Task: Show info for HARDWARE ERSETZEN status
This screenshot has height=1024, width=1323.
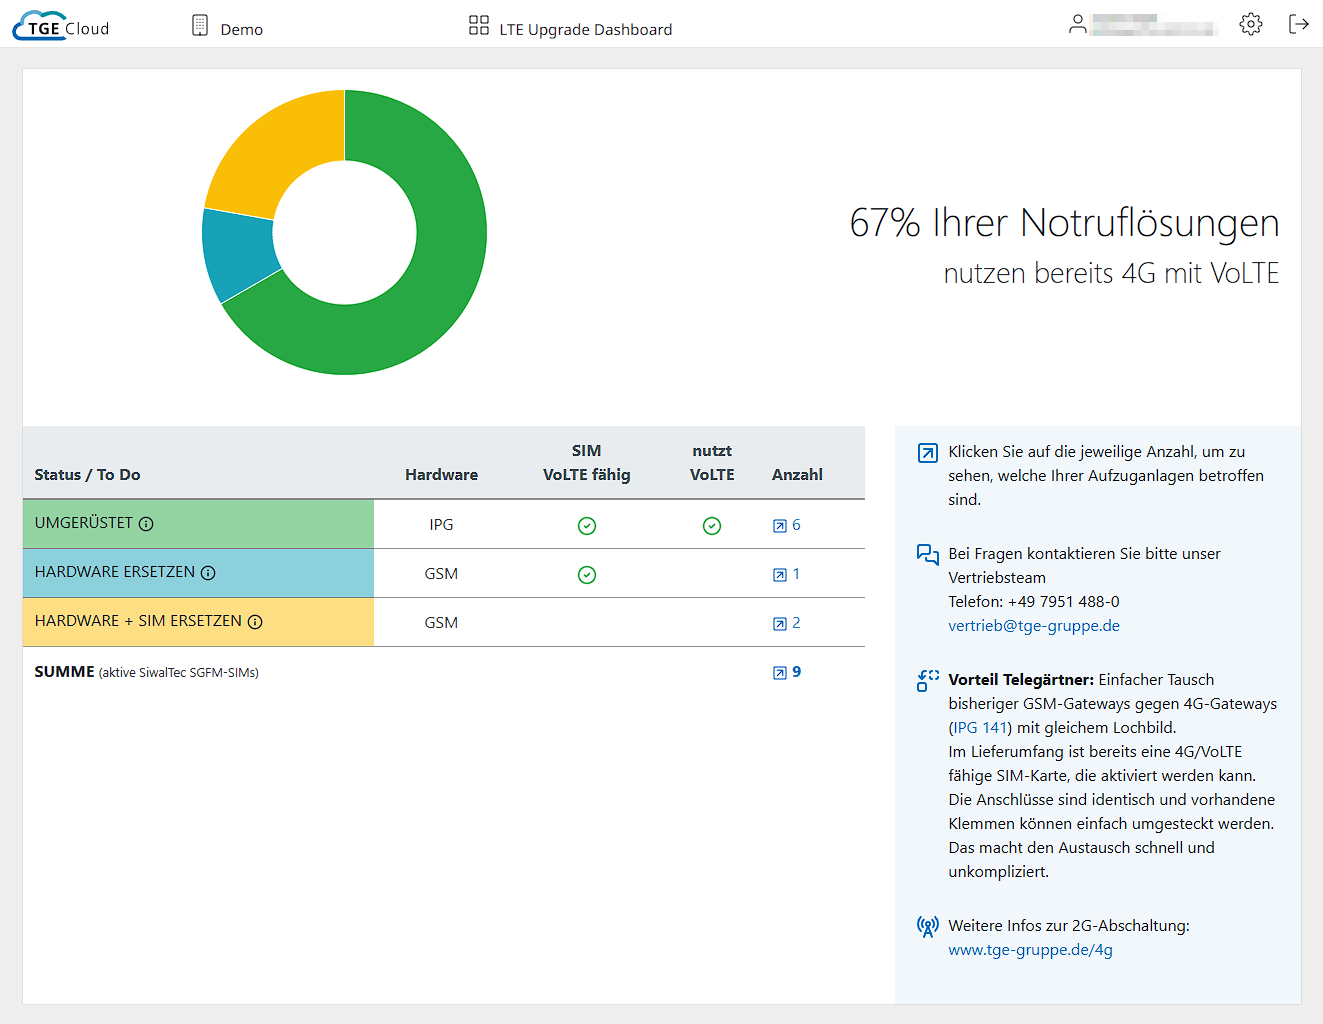Action: [x=208, y=573]
